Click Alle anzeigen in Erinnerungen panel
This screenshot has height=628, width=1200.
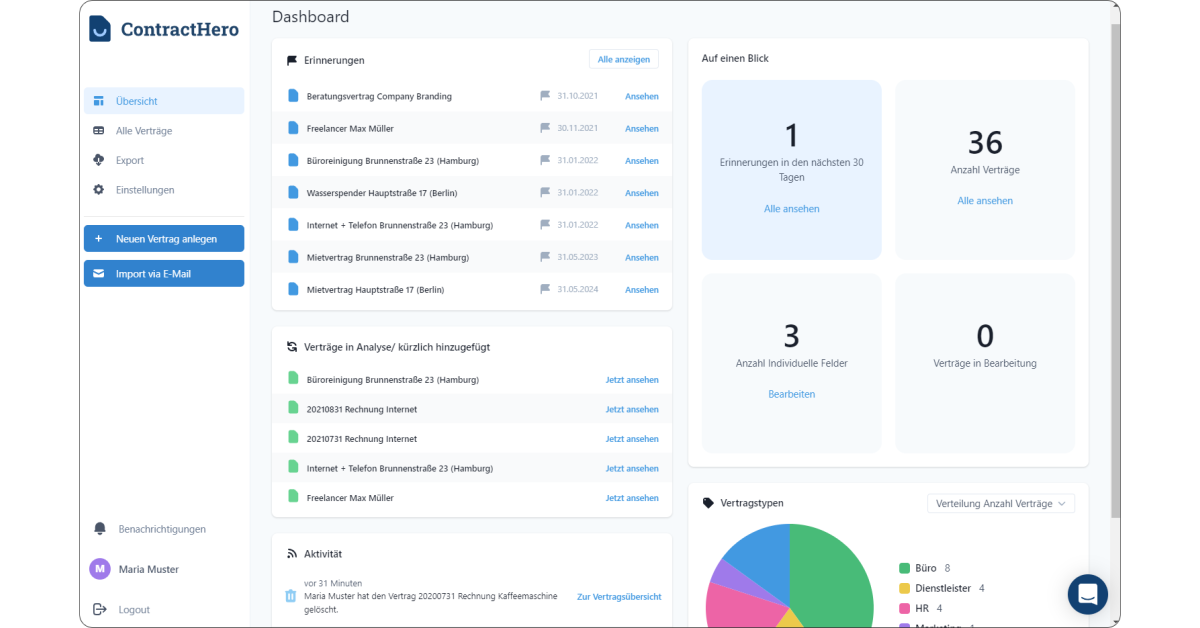pyautogui.click(x=623, y=59)
